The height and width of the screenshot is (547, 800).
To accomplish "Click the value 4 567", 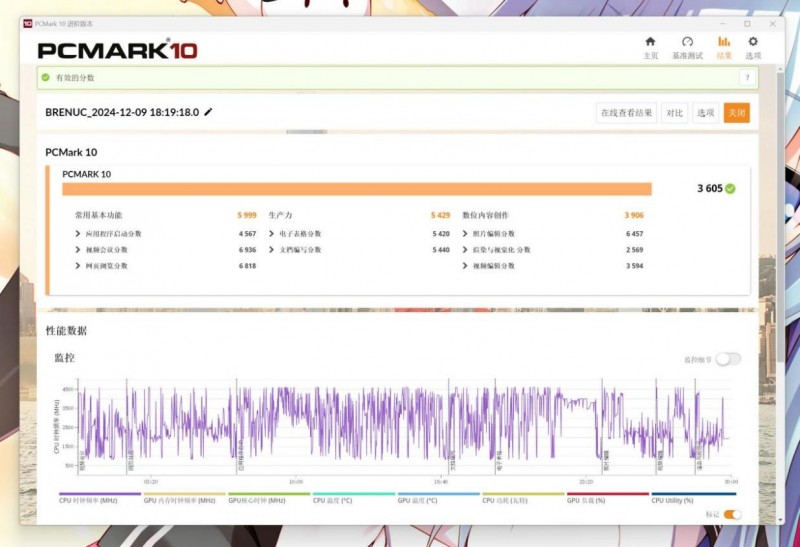I will coord(247,234).
